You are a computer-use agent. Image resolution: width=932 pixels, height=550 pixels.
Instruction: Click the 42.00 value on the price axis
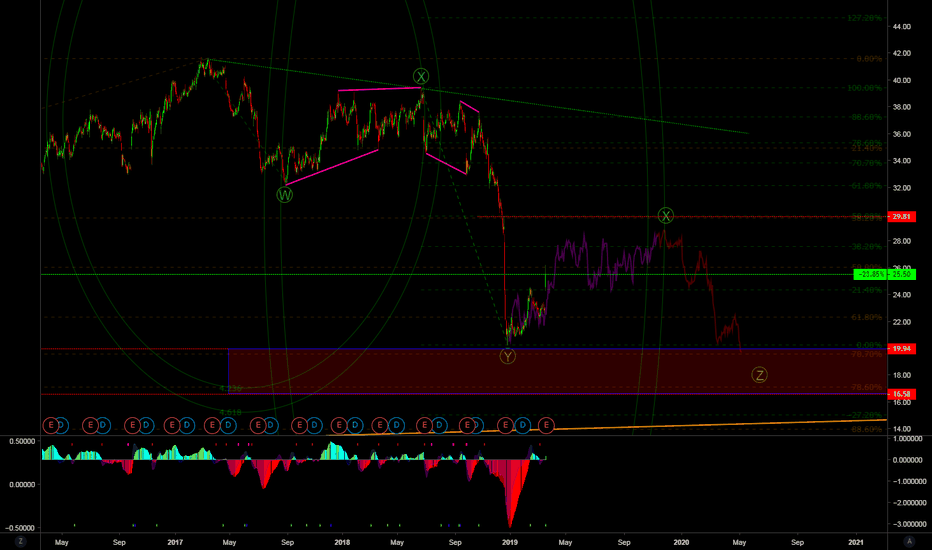click(901, 54)
